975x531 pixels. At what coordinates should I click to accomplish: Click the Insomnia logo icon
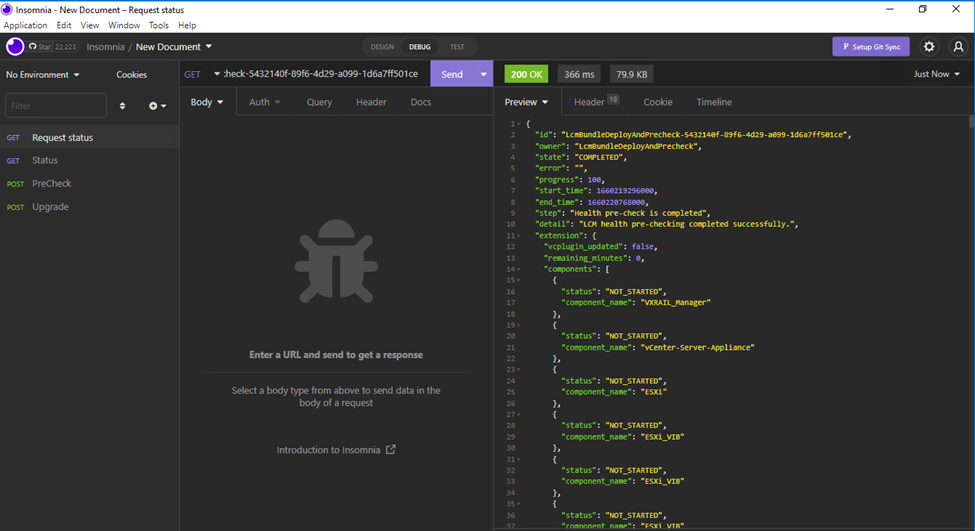point(15,47)
